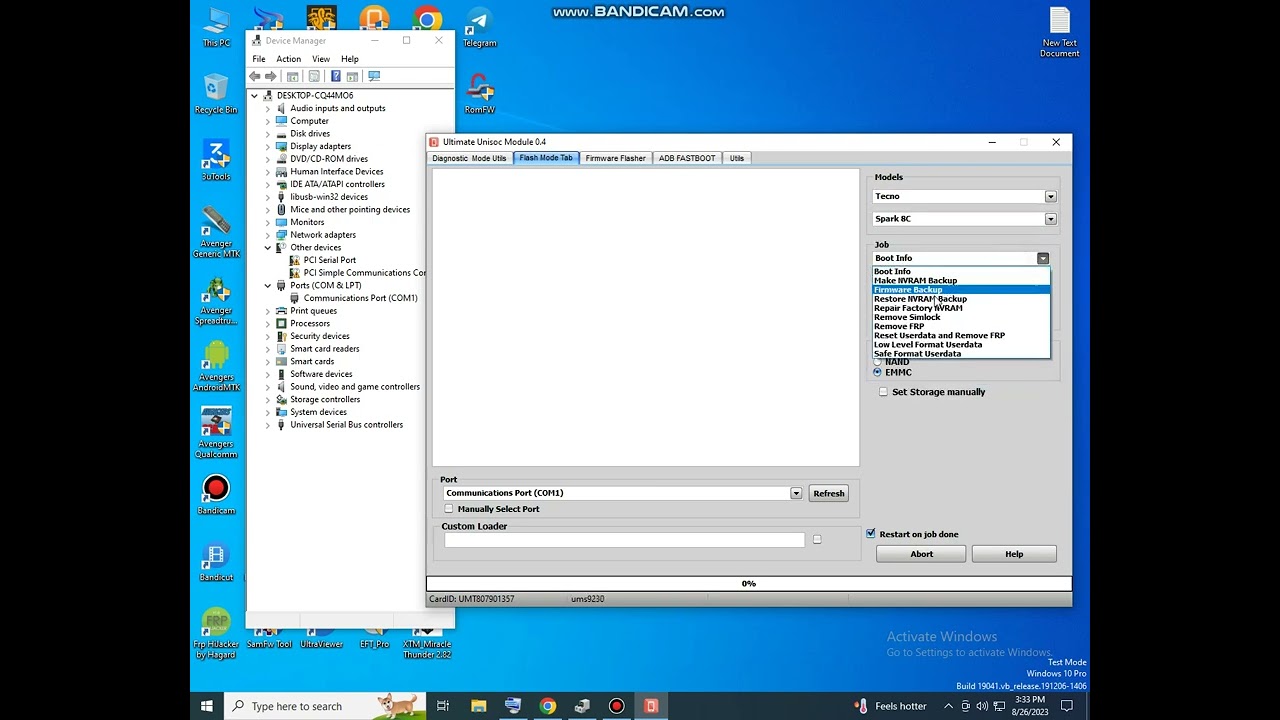
Task: Click the Forward arrow in Device Manager toolbar
Action: click(270, 76)
